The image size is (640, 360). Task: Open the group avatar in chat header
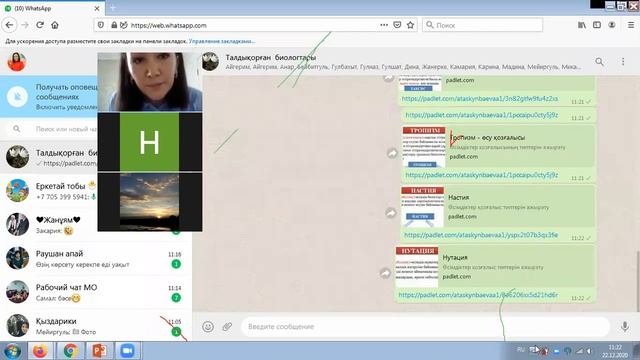coord(210,61)
